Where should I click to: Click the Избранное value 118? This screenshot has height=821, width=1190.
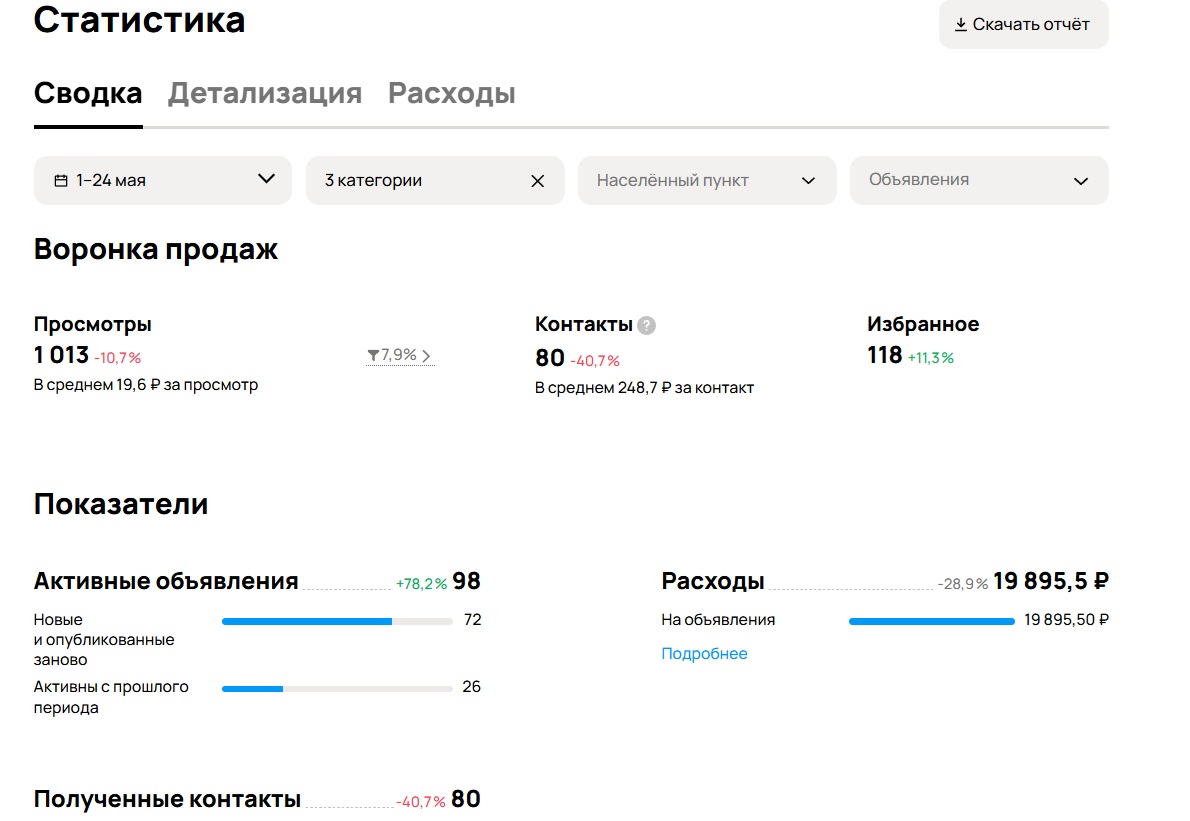click(885, 355)
